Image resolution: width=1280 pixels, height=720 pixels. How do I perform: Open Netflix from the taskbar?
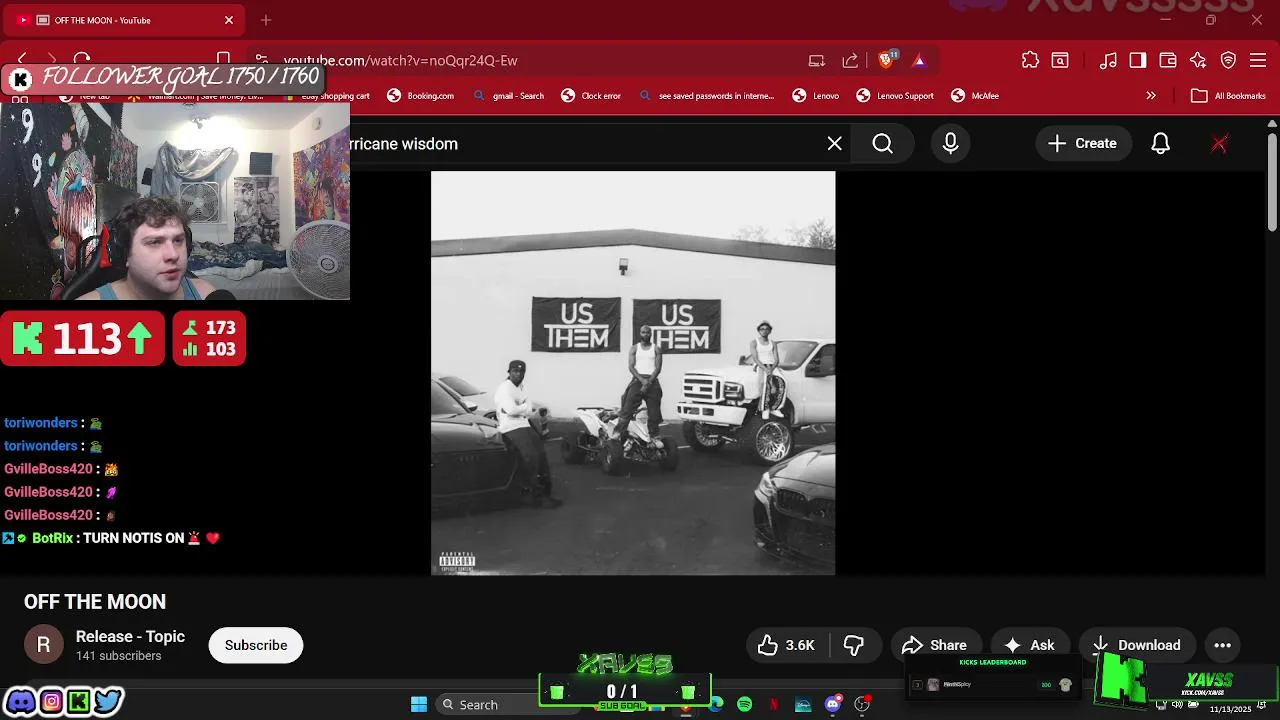point(774,705)
